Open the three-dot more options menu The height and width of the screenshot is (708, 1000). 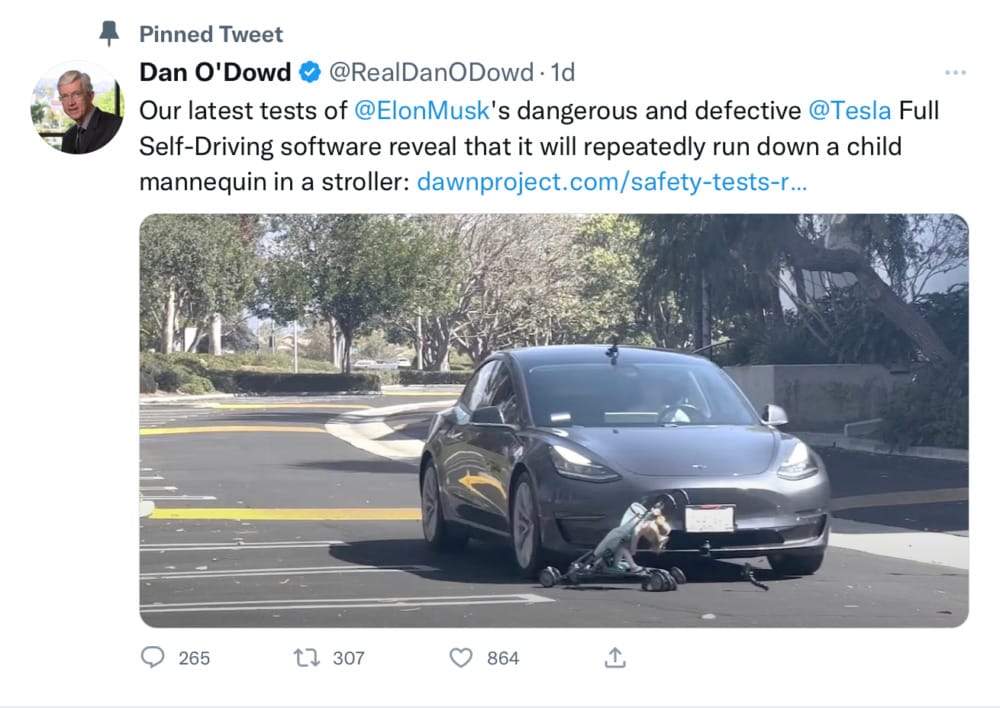click(x=955, y=73)
